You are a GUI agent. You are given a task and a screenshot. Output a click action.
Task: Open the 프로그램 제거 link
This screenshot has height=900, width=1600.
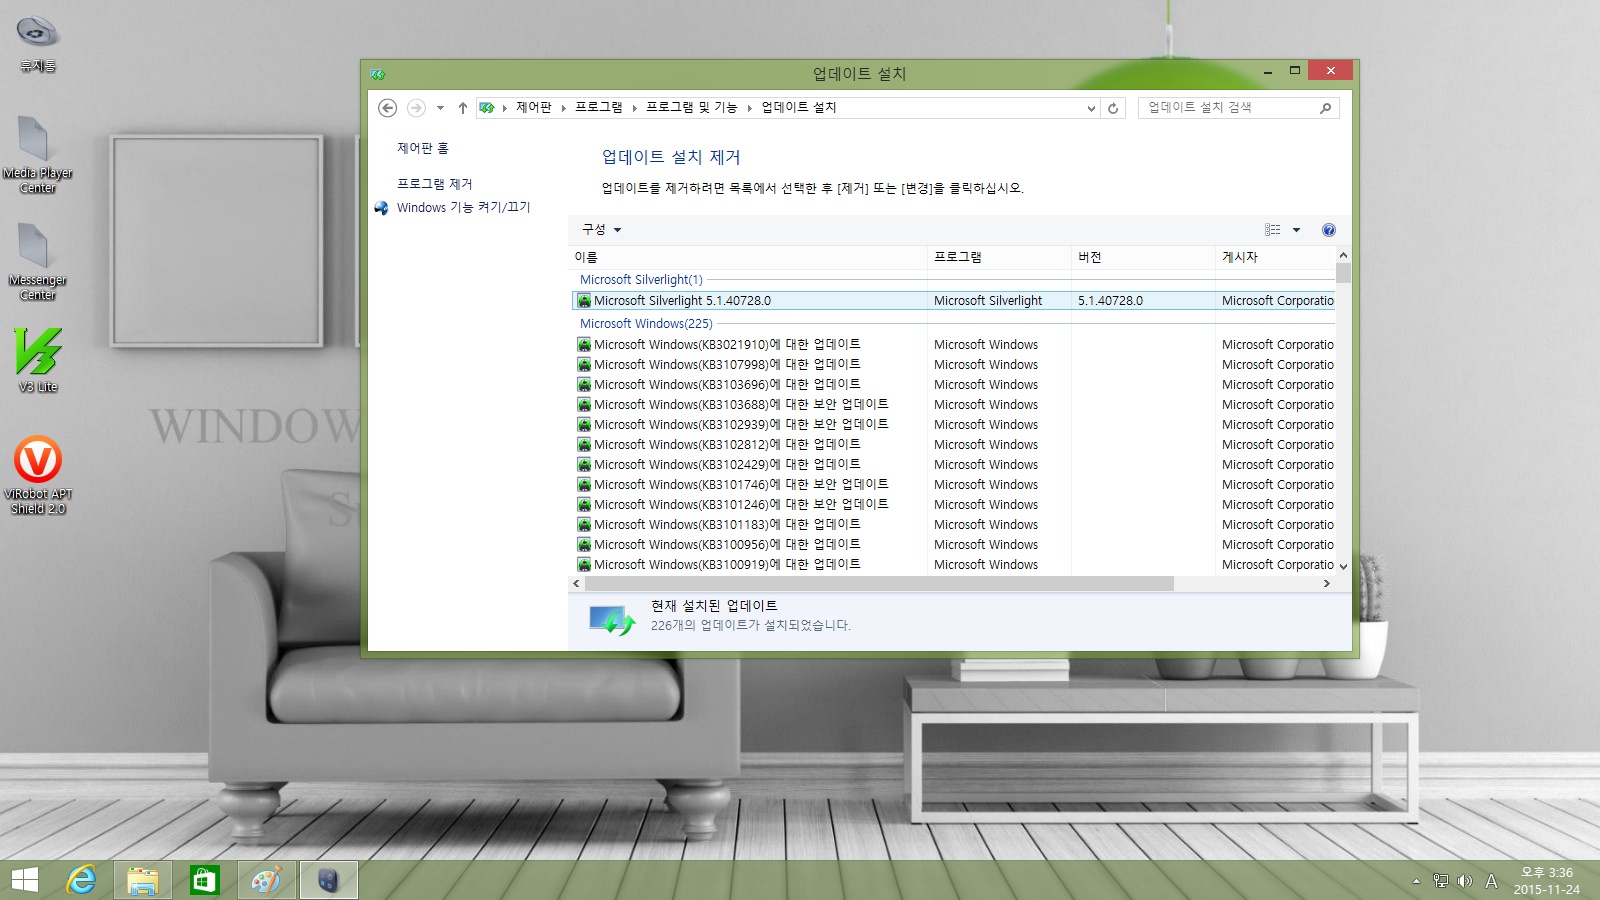click(435, 184)
